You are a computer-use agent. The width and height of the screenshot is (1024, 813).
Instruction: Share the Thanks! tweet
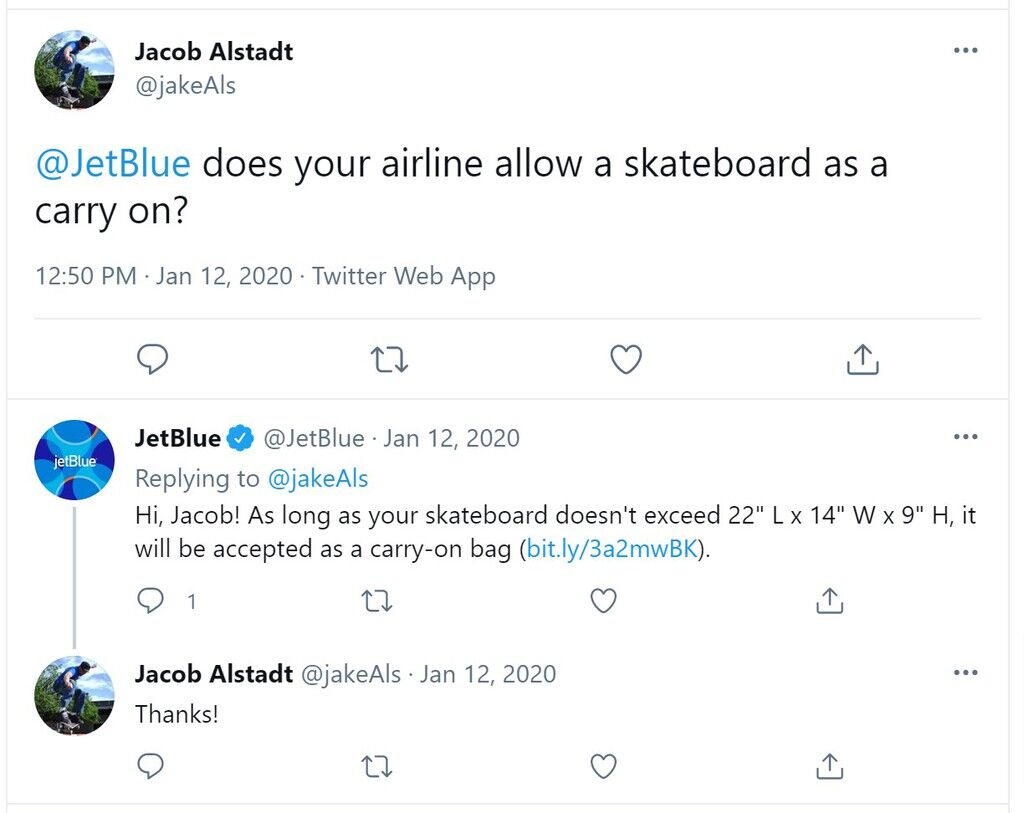829,767
